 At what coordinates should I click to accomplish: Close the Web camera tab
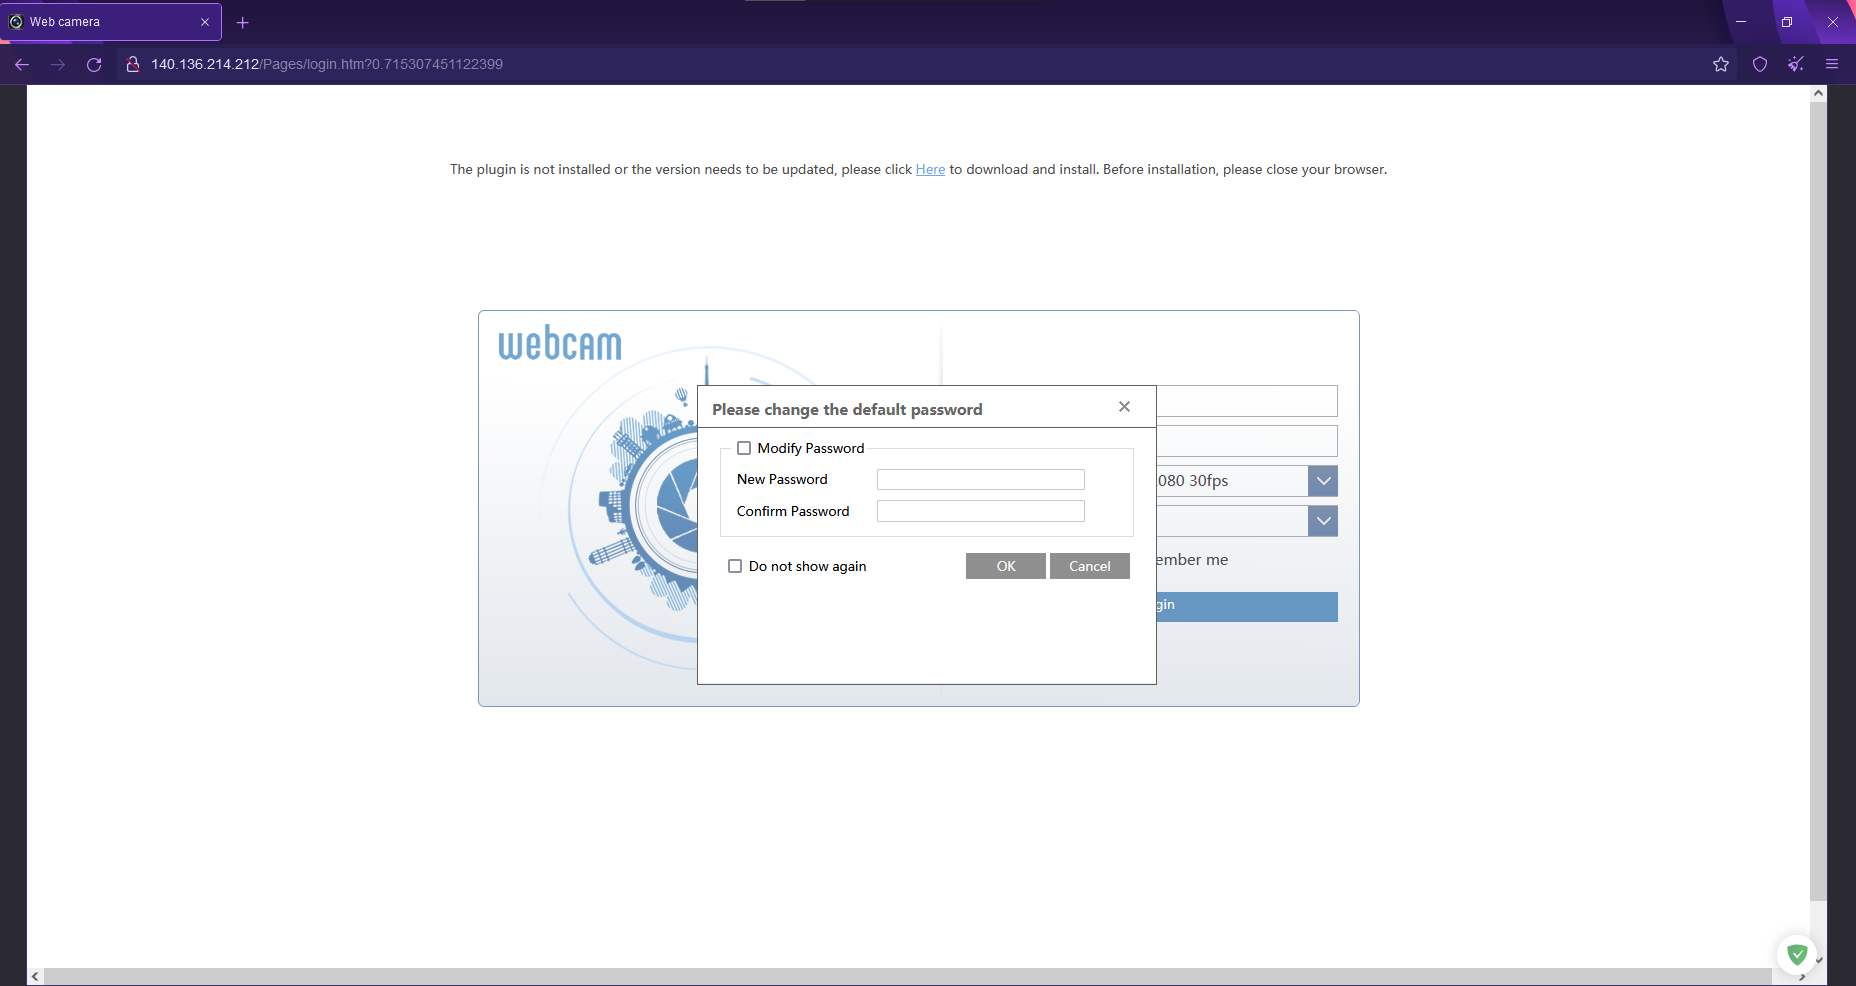tap(205, 22)
